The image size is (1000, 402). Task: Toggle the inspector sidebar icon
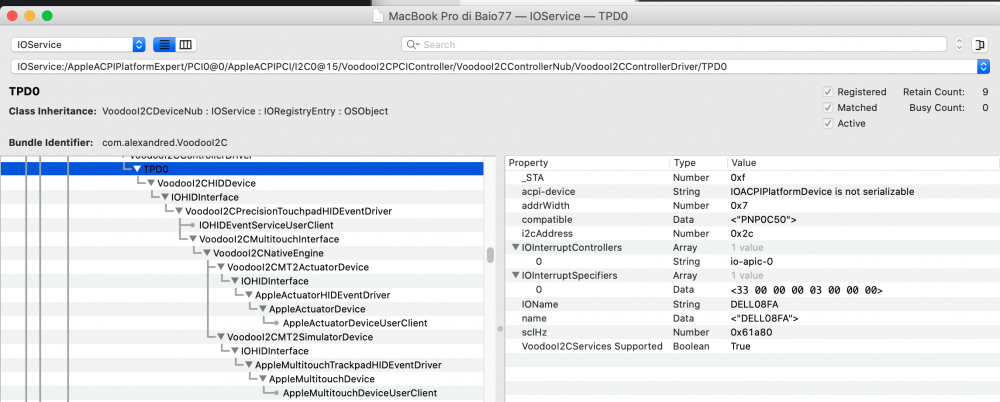coord(979,45)
